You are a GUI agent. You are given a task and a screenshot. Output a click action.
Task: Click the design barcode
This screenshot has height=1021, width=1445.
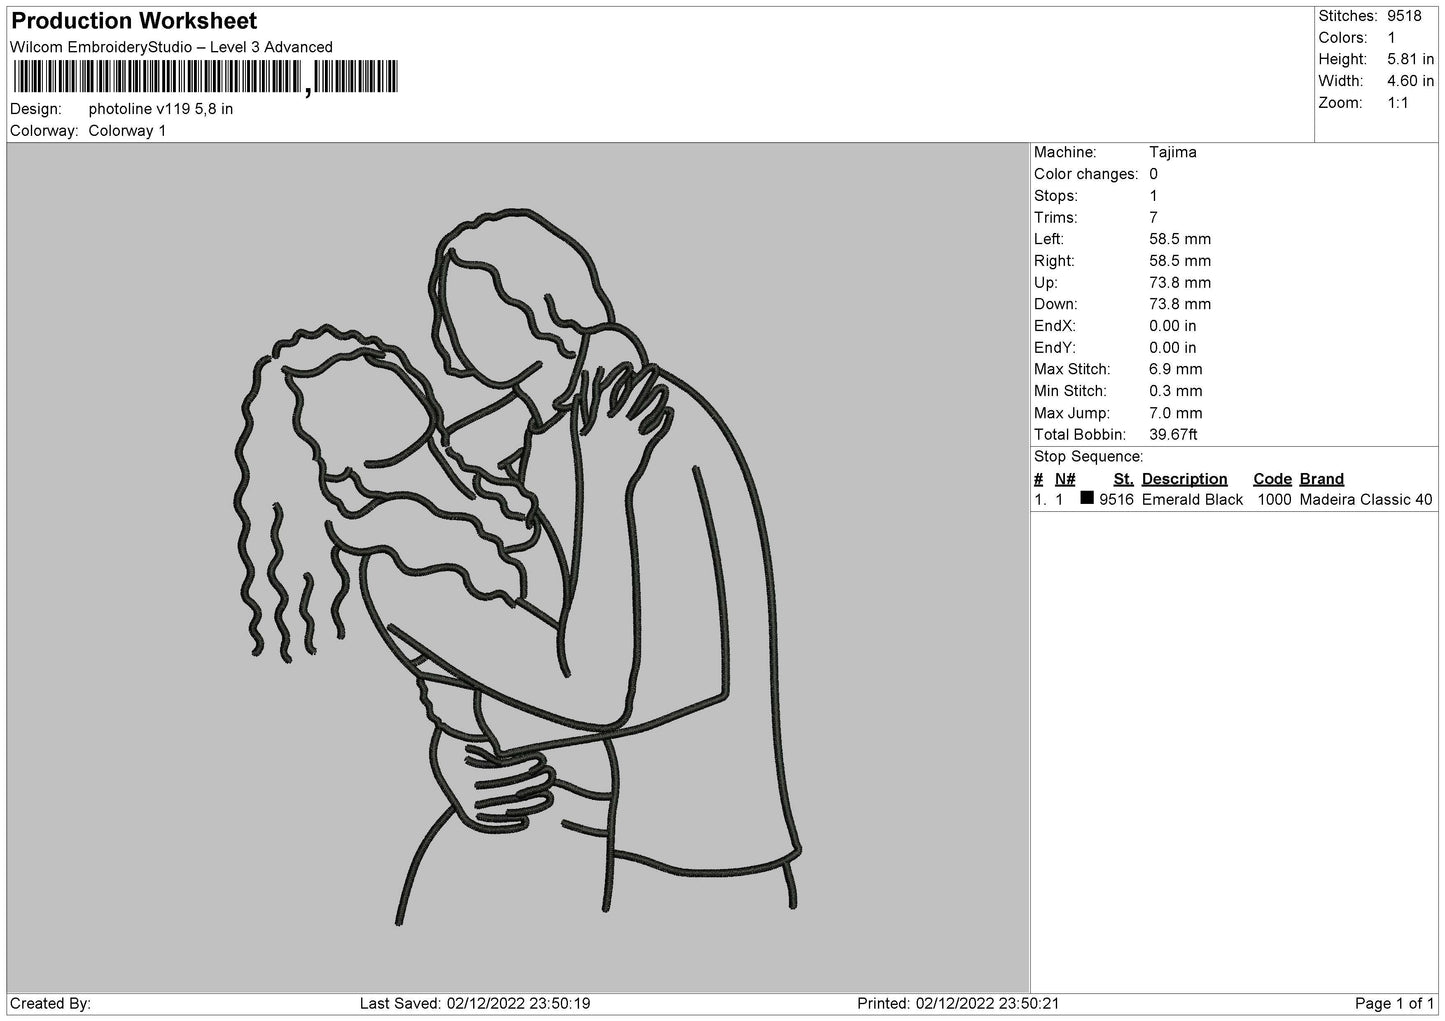point(205,77)
